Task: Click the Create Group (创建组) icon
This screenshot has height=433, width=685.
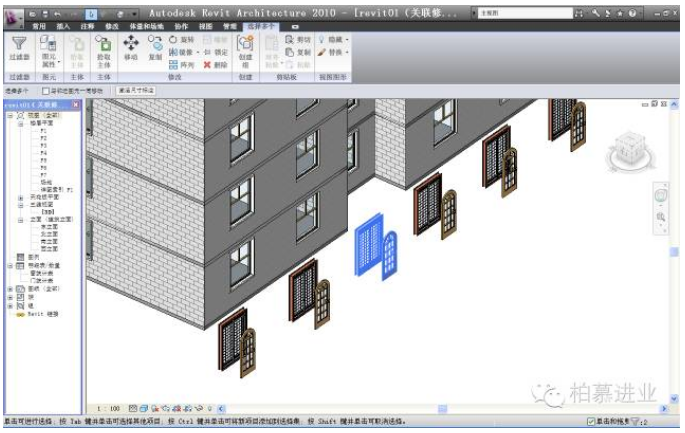Action: click(x=246, y=46)
